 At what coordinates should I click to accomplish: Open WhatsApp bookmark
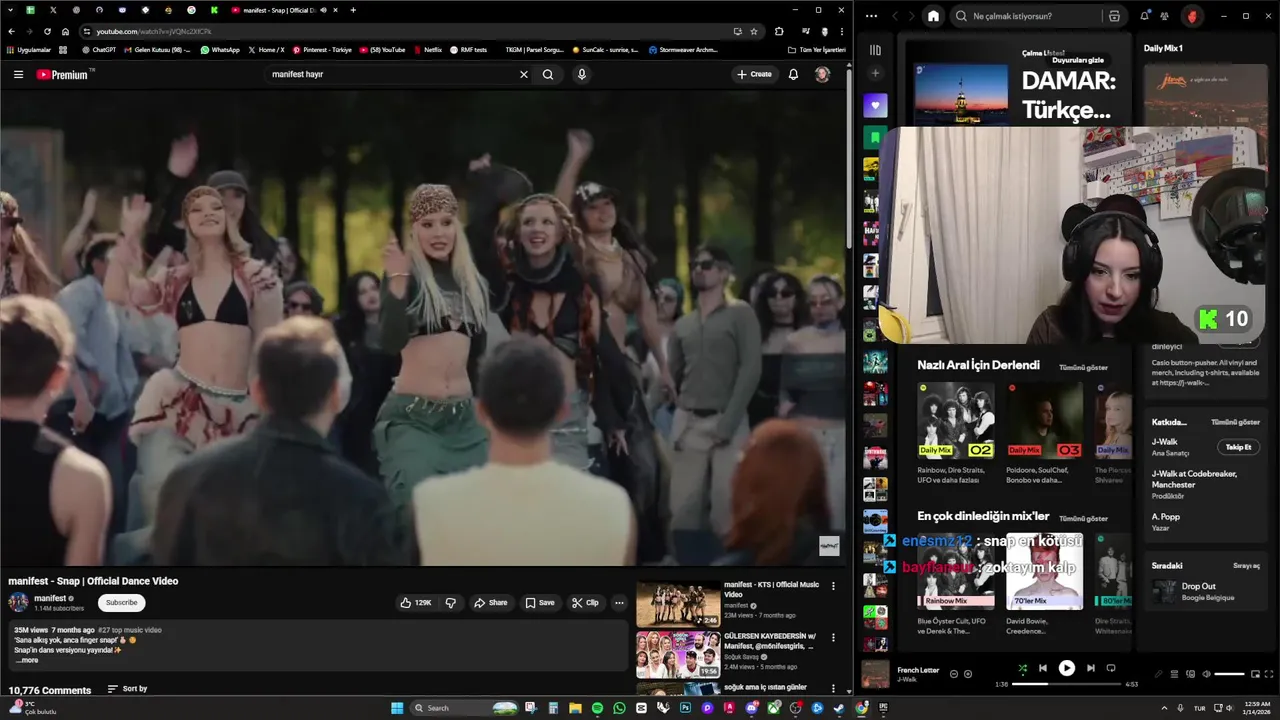pyautogui.click(x=220, y=49)
